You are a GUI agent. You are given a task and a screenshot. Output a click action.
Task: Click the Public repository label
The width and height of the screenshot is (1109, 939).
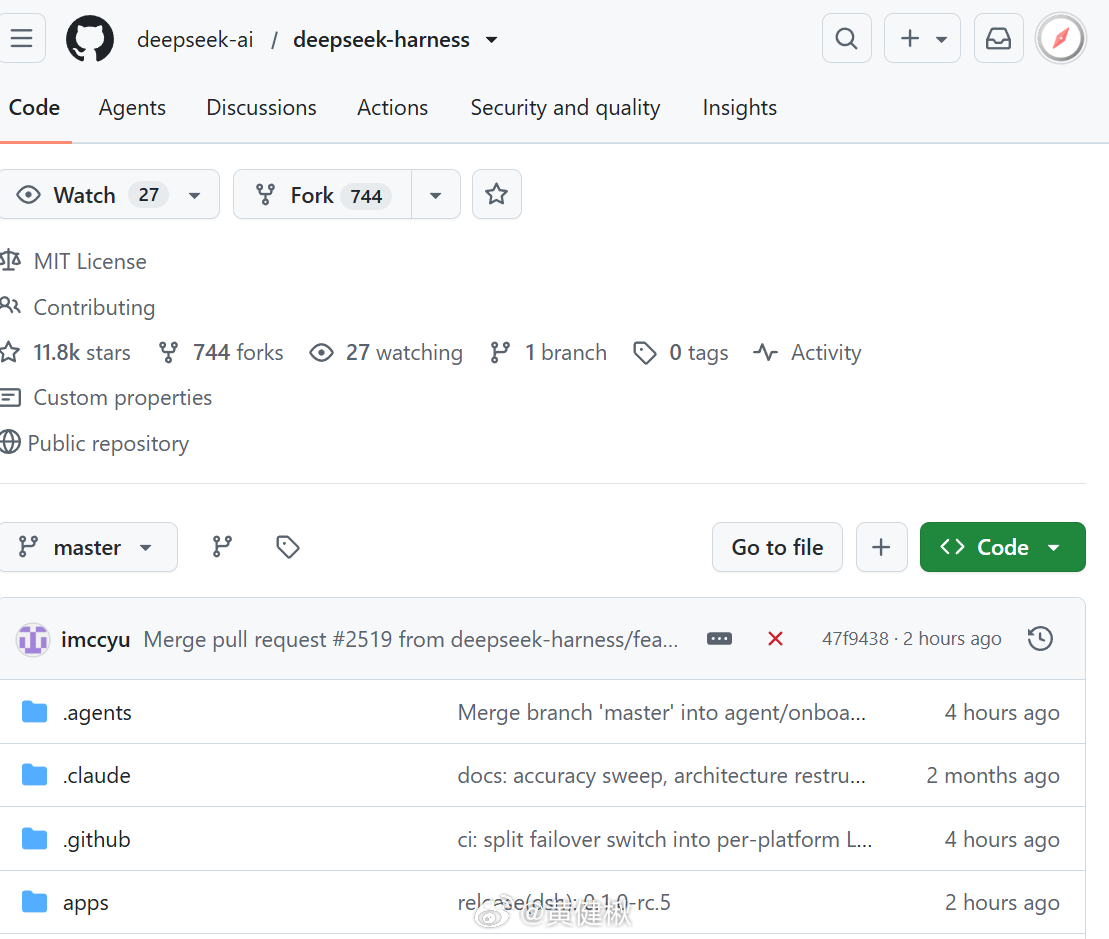[x=108, y=443]
